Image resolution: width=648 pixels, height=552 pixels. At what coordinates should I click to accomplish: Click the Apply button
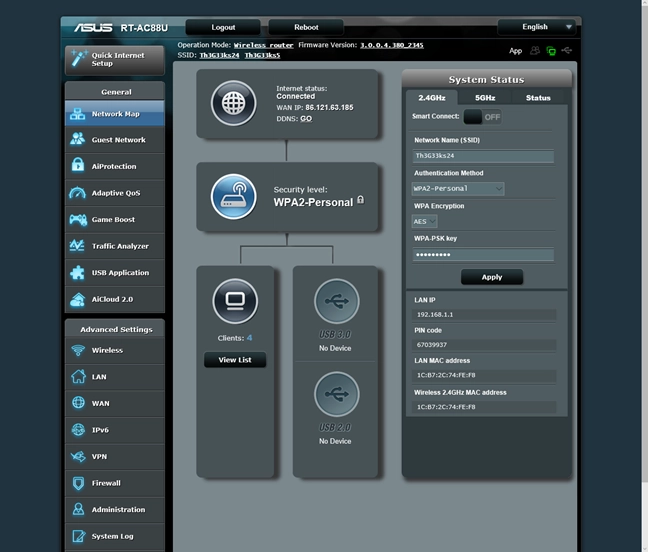pyautogui.click(x=492, y=277)
